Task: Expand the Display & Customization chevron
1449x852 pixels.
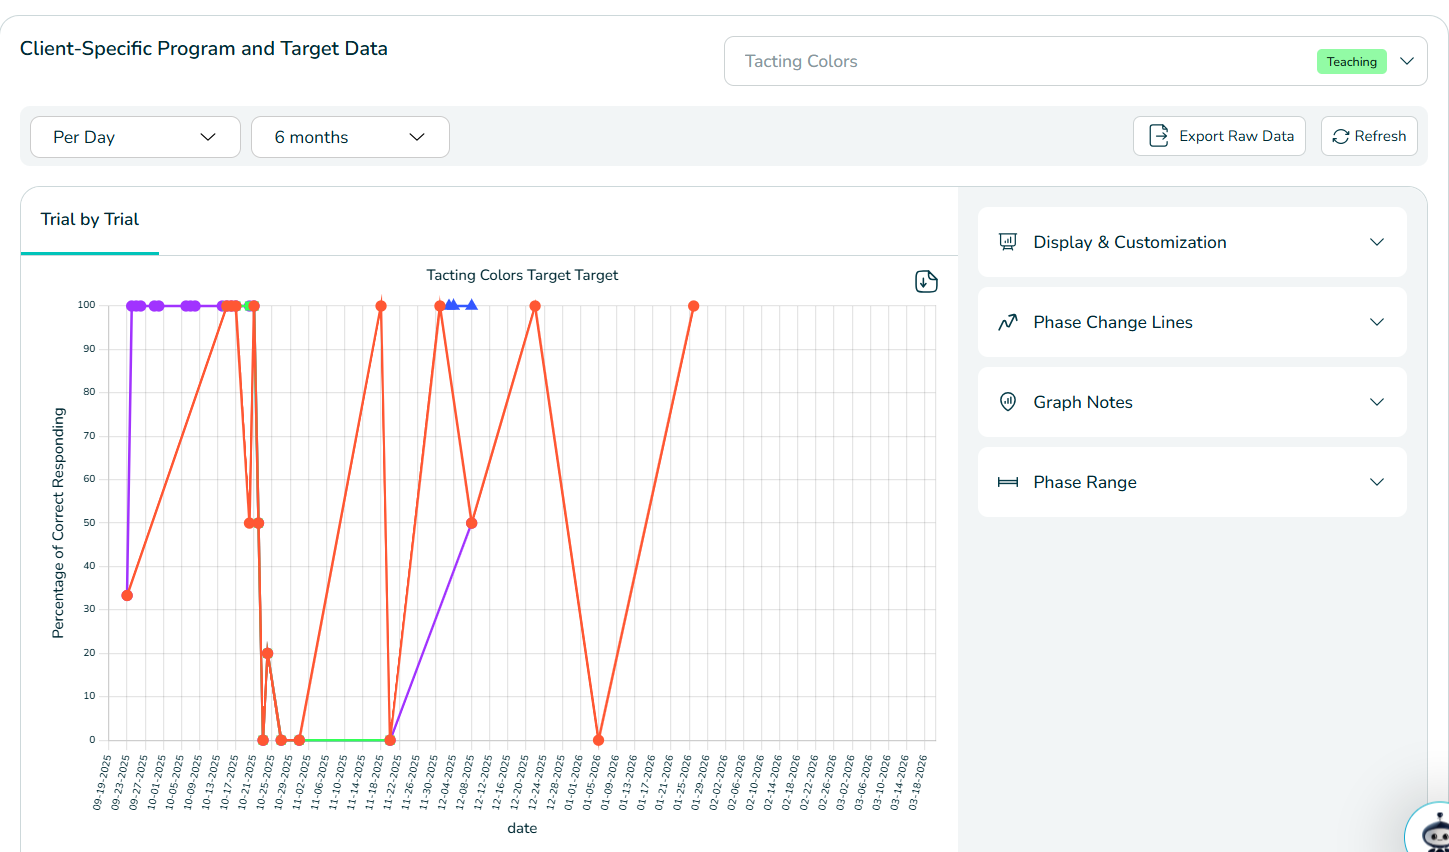Action: coord(1377,242)
